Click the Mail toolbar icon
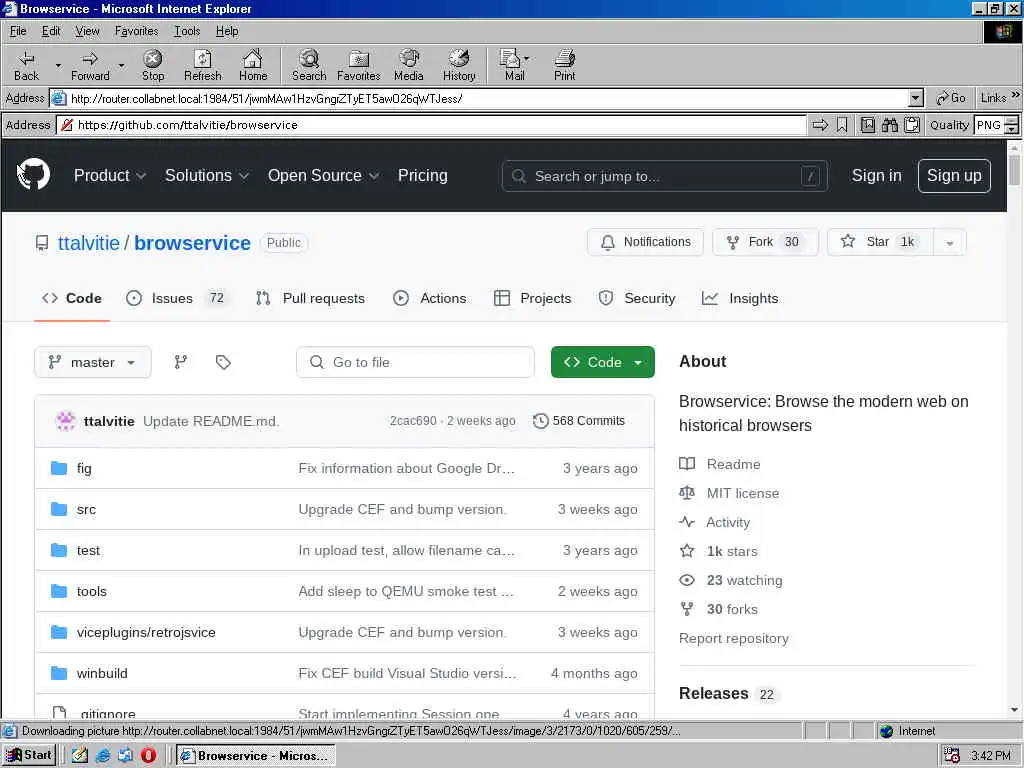 pyautogui.click(x=515, y=65)
